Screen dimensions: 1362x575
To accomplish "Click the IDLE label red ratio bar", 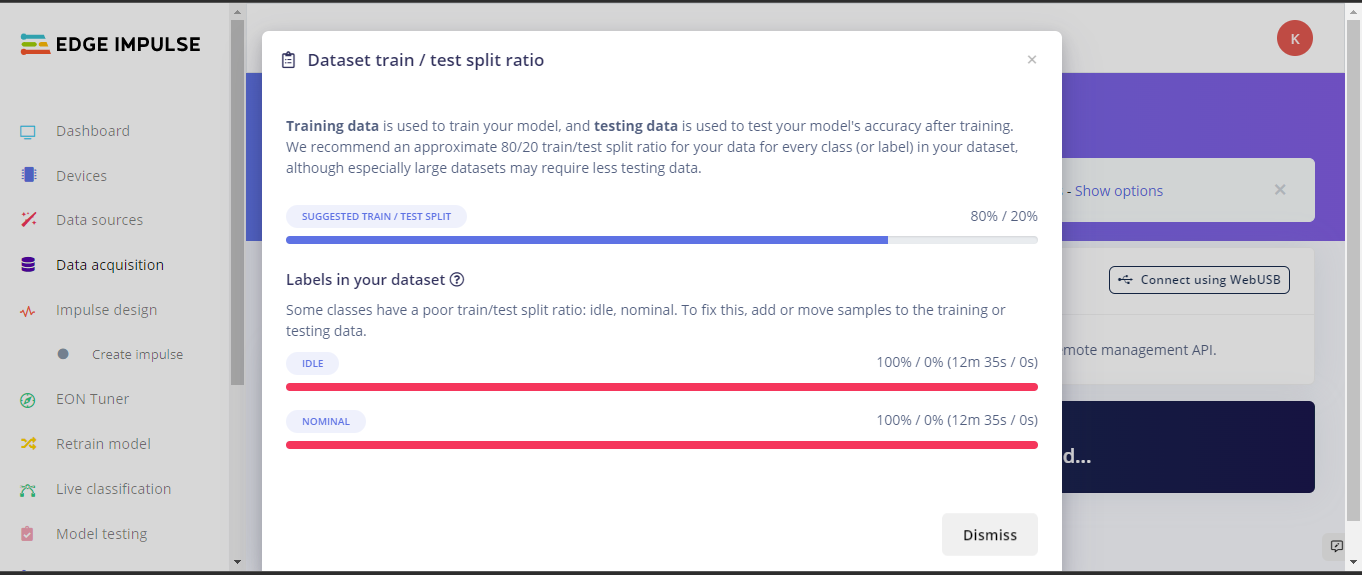I will pyautogui.click(x=662, y=387).
